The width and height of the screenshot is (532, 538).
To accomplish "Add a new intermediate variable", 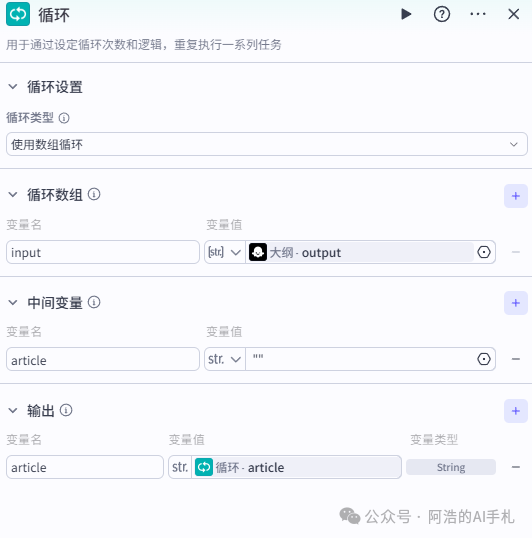I will click(x=516, y=303).
